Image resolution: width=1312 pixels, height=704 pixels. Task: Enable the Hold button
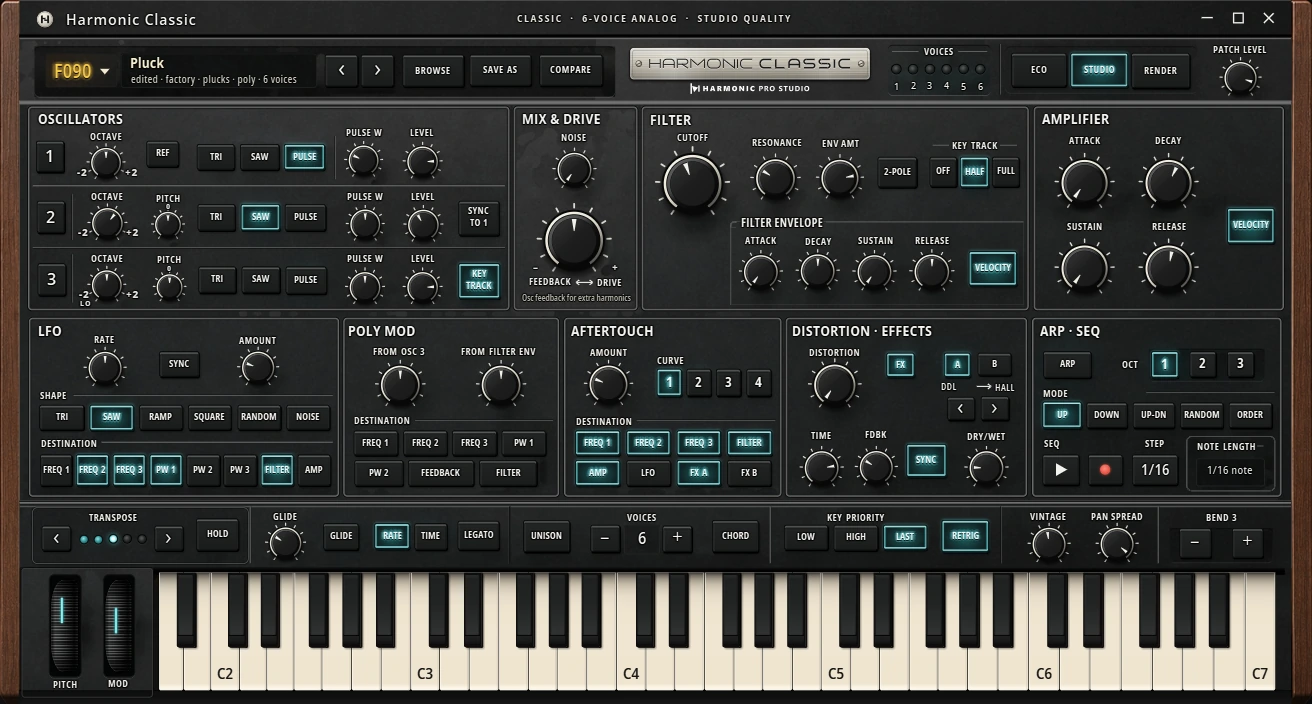pyautogui.click(x=217, y=535)
